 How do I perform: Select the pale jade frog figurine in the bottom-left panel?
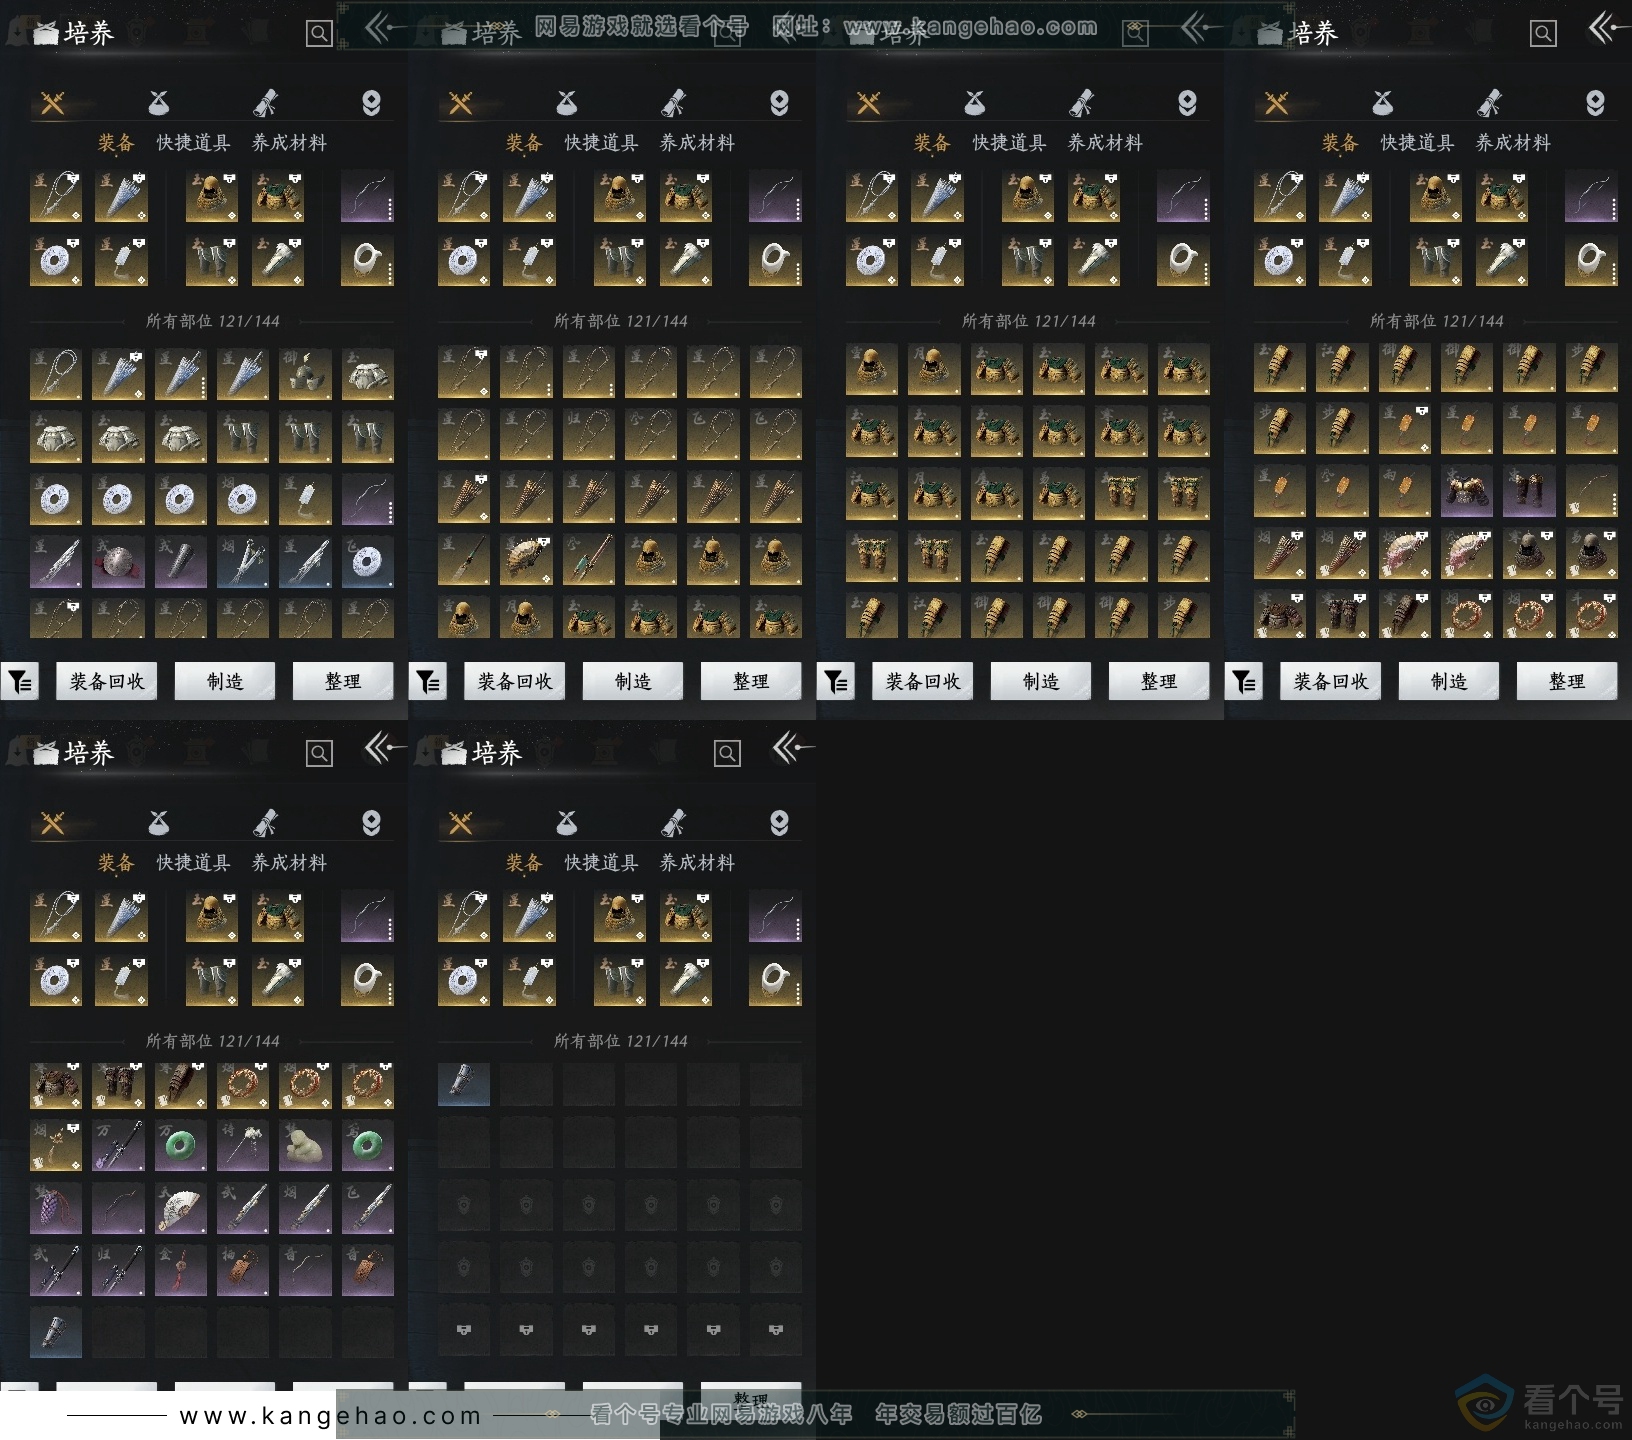[x=305, y=1146]
